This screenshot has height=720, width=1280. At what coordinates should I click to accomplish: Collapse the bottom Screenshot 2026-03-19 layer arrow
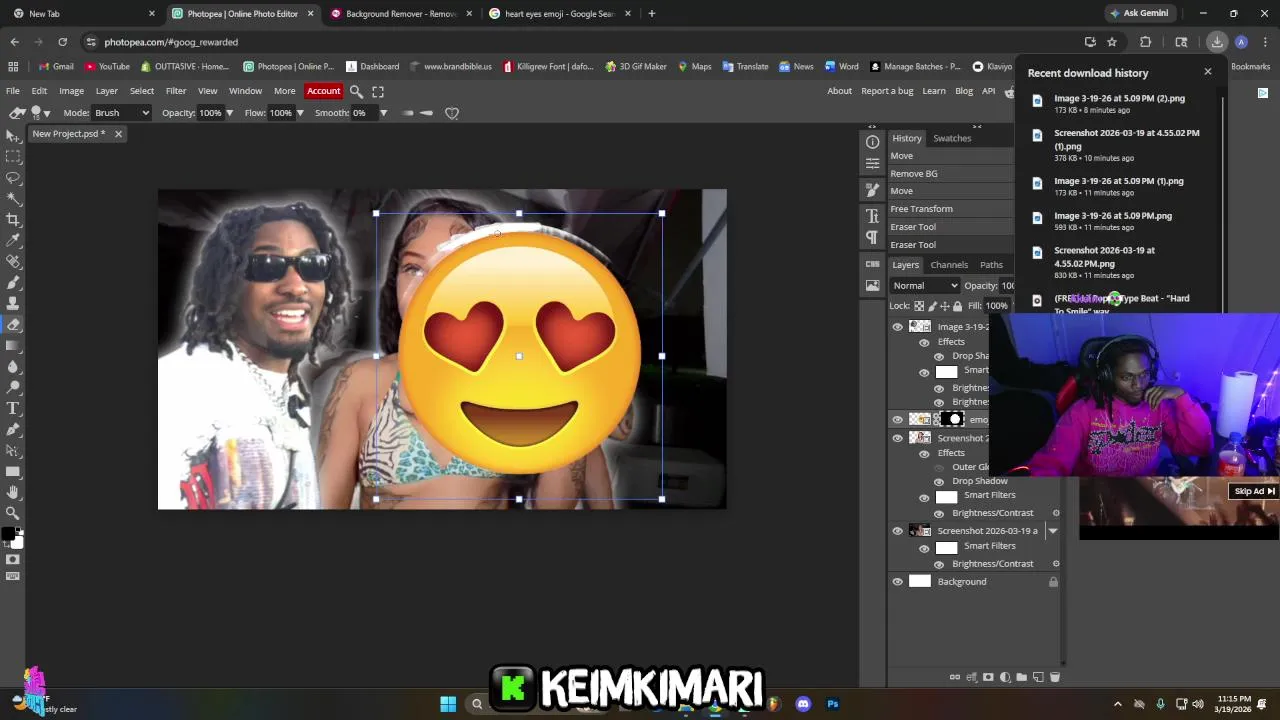coord(1052,531)
